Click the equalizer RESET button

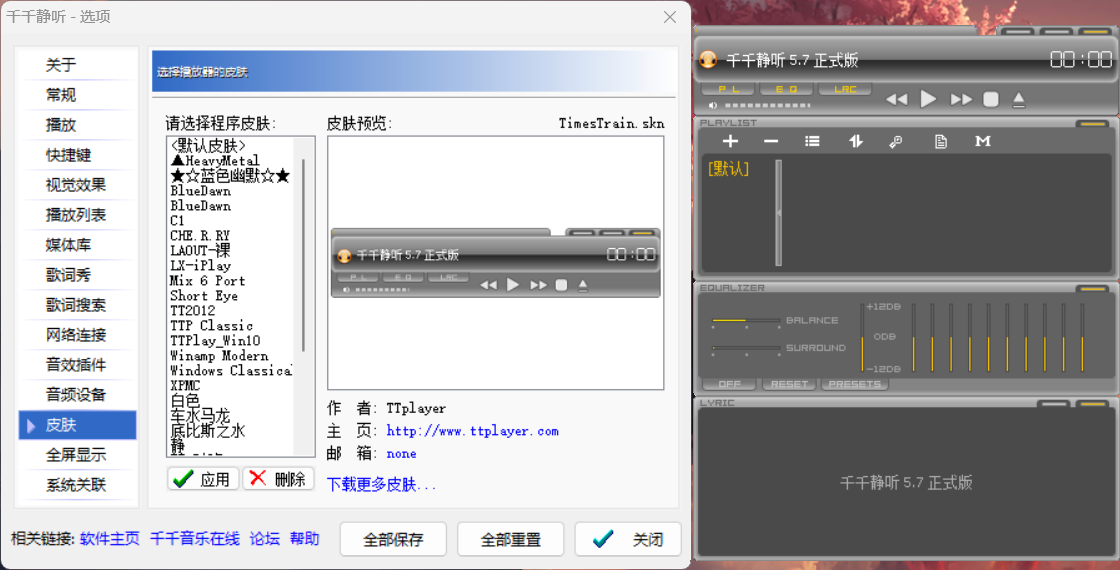(x=789, y=384)
